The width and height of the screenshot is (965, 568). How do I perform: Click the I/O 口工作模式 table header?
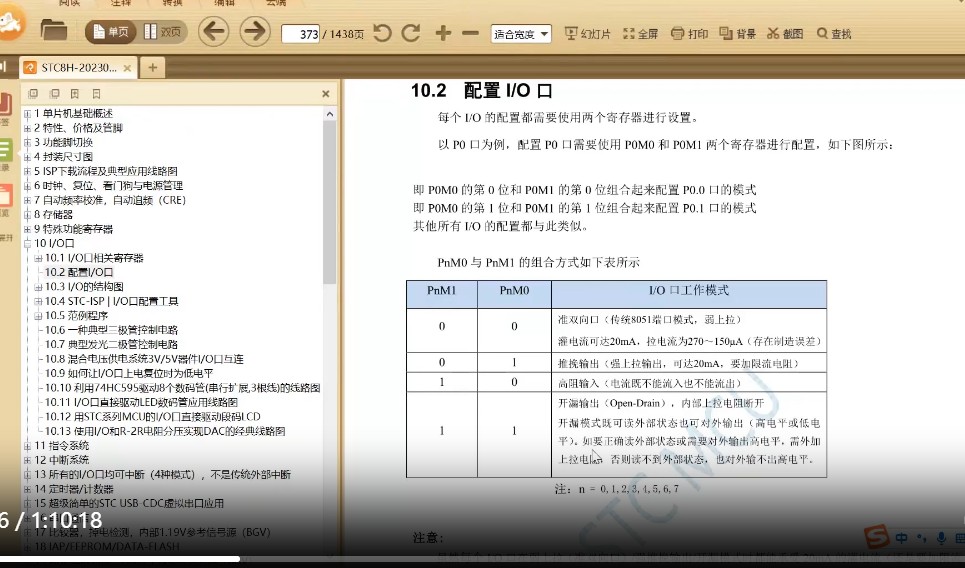(689, 294)
